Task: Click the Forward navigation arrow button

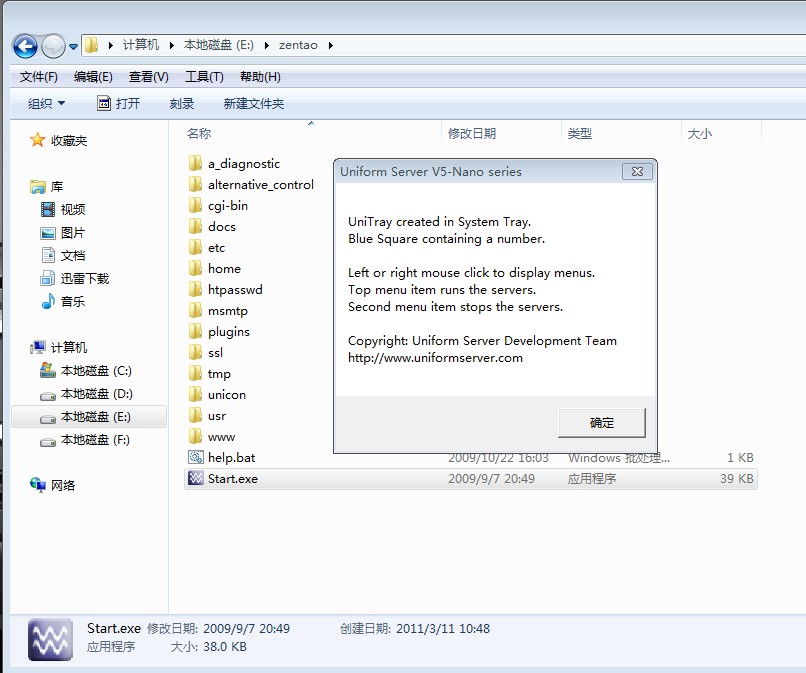Action: 53,47
